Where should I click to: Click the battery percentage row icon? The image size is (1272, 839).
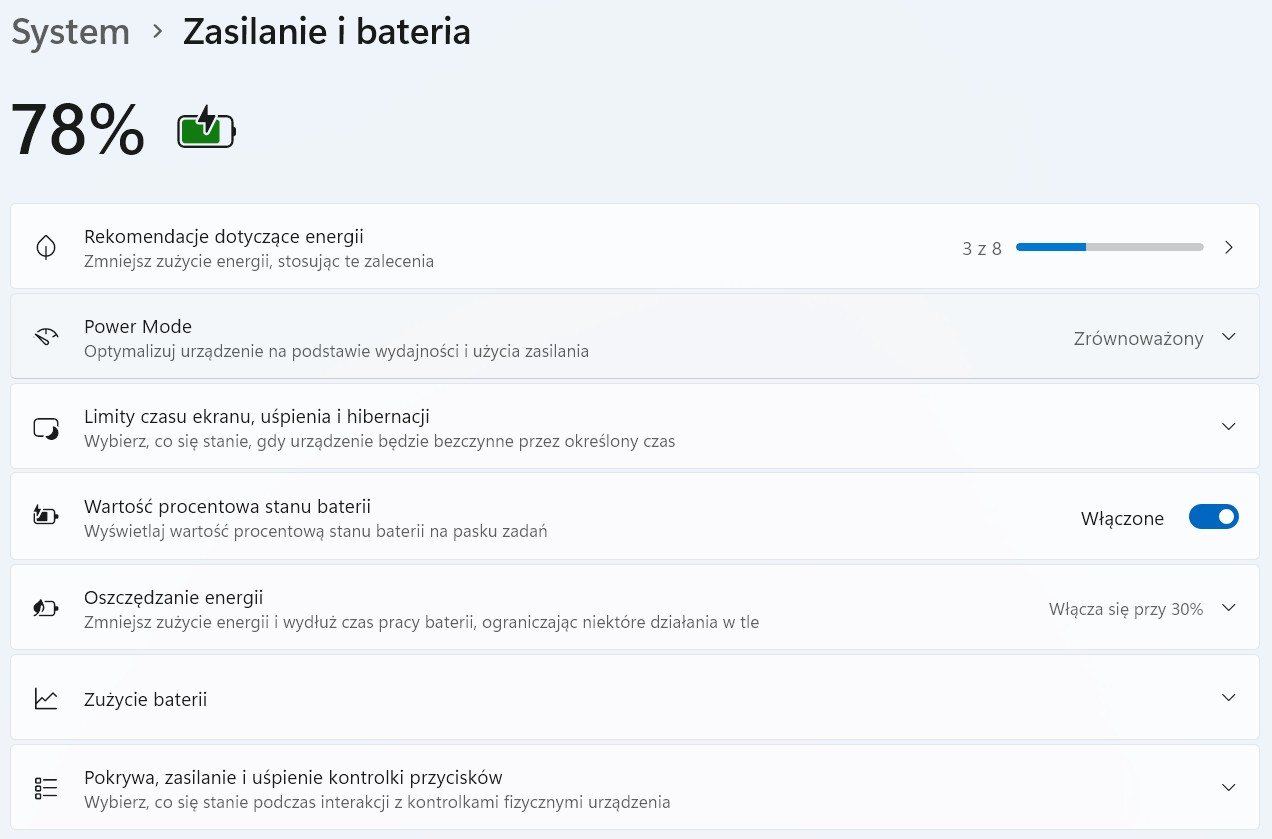click(x=46, y=516)
